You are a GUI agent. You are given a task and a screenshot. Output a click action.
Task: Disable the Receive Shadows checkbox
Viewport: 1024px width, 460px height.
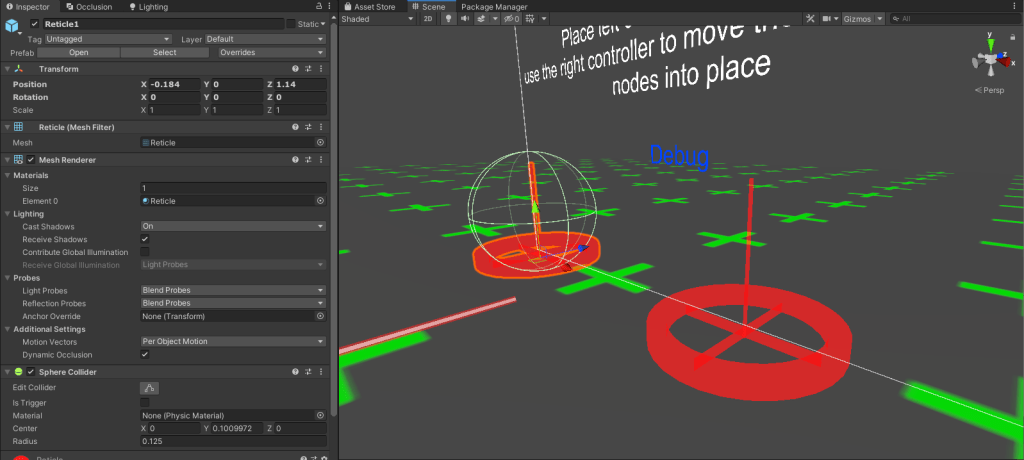tap(145, 240)
